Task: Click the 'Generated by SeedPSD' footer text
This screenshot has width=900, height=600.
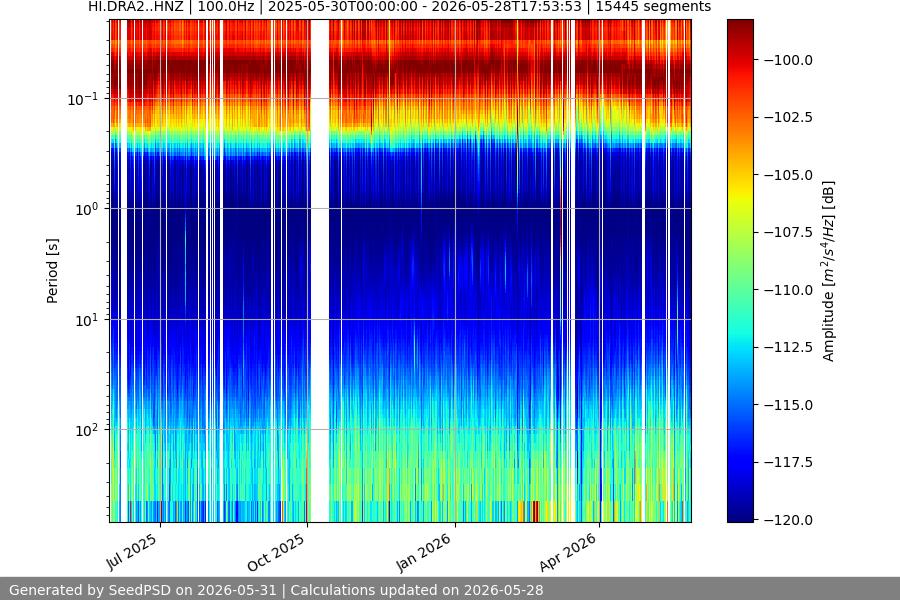Action: pos(276,590)
